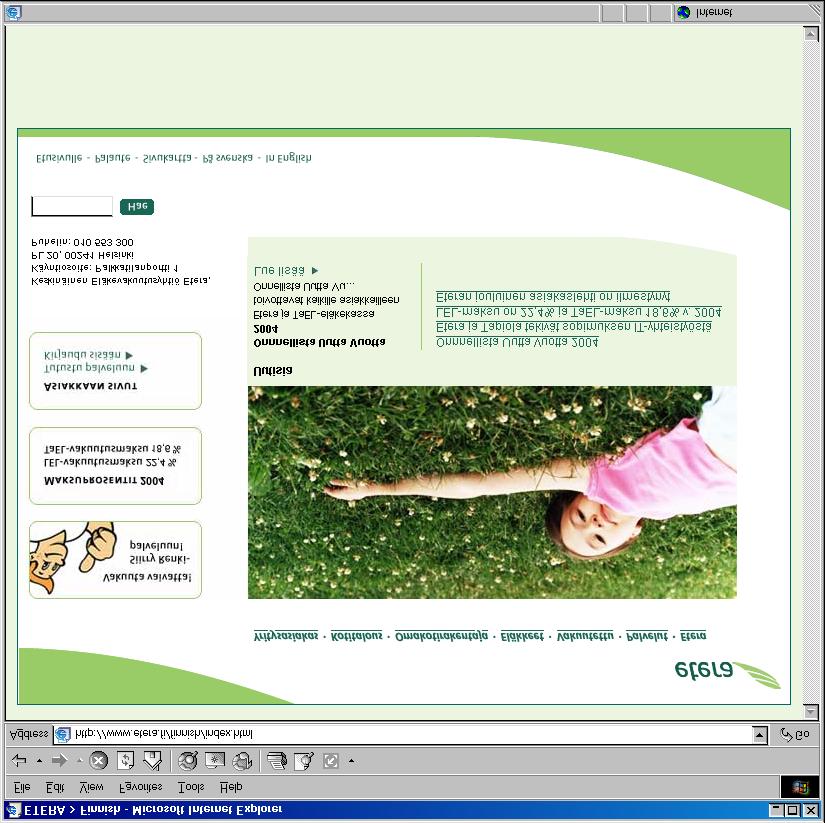Click the page scrollbar arrow near the address bar
This screenshot has height=823, width=825.
tap(811, 711)
